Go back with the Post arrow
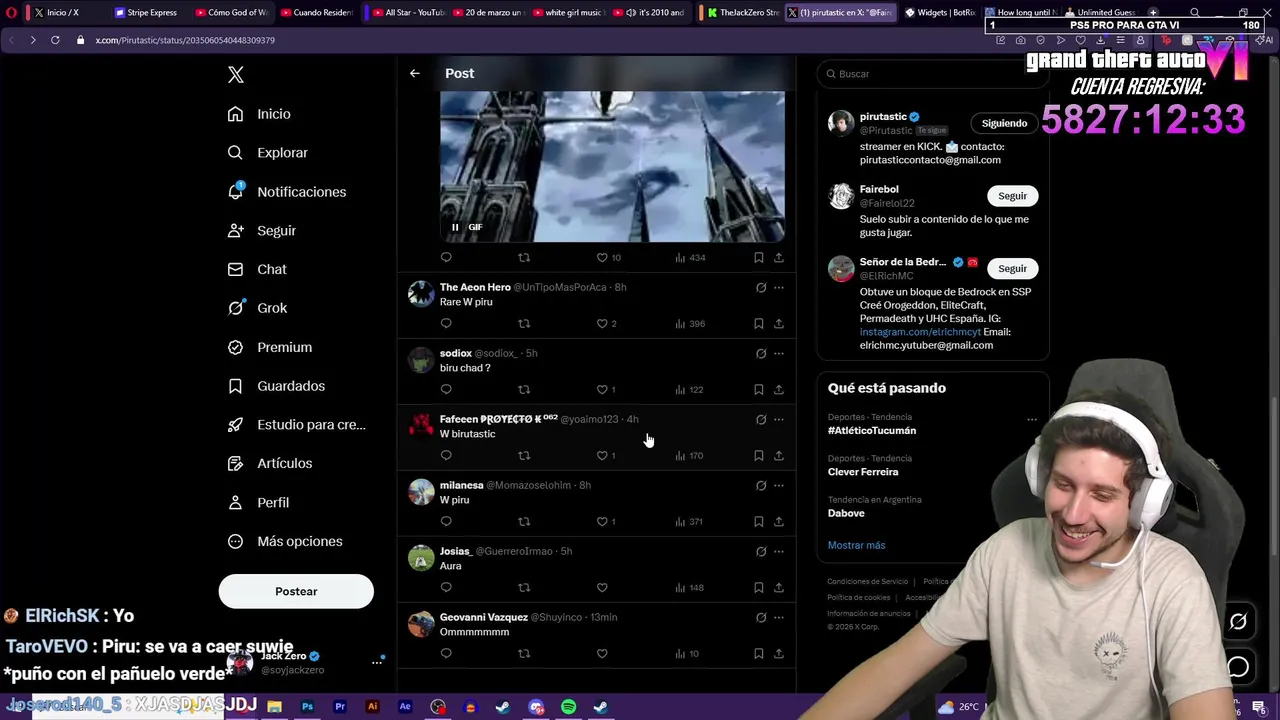 (414, 73)
